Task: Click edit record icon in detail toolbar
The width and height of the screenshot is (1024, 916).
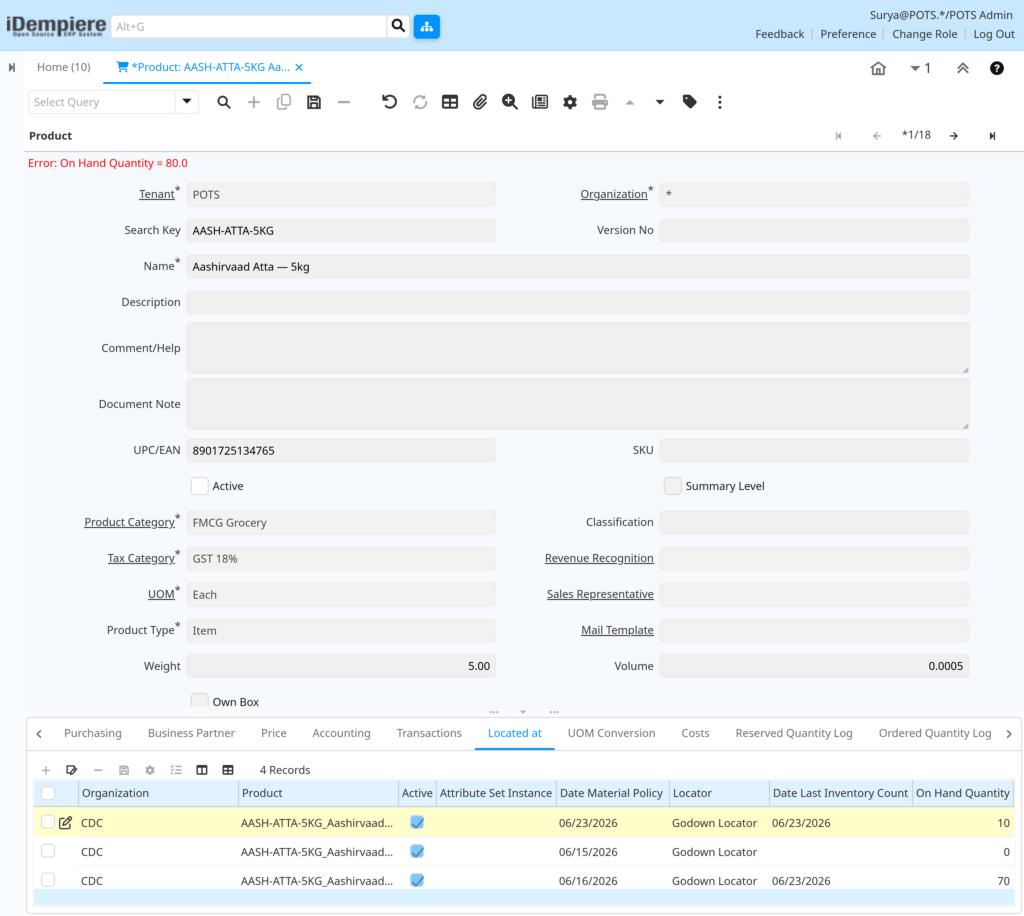Action: coord(72,770)
